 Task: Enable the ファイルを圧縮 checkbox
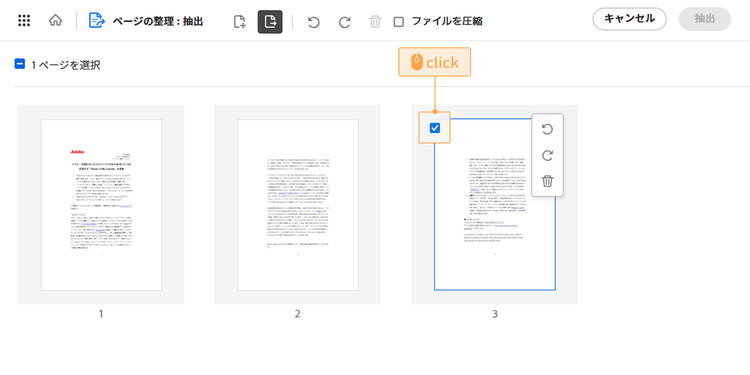[x=398, y=22]
